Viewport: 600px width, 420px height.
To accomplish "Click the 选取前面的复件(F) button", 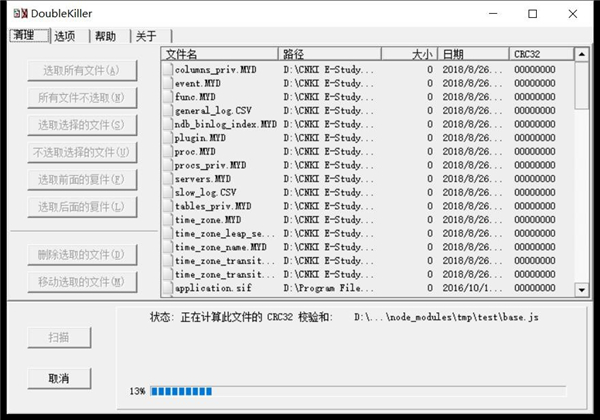I will pyautogui.click(x=82, y=180).
